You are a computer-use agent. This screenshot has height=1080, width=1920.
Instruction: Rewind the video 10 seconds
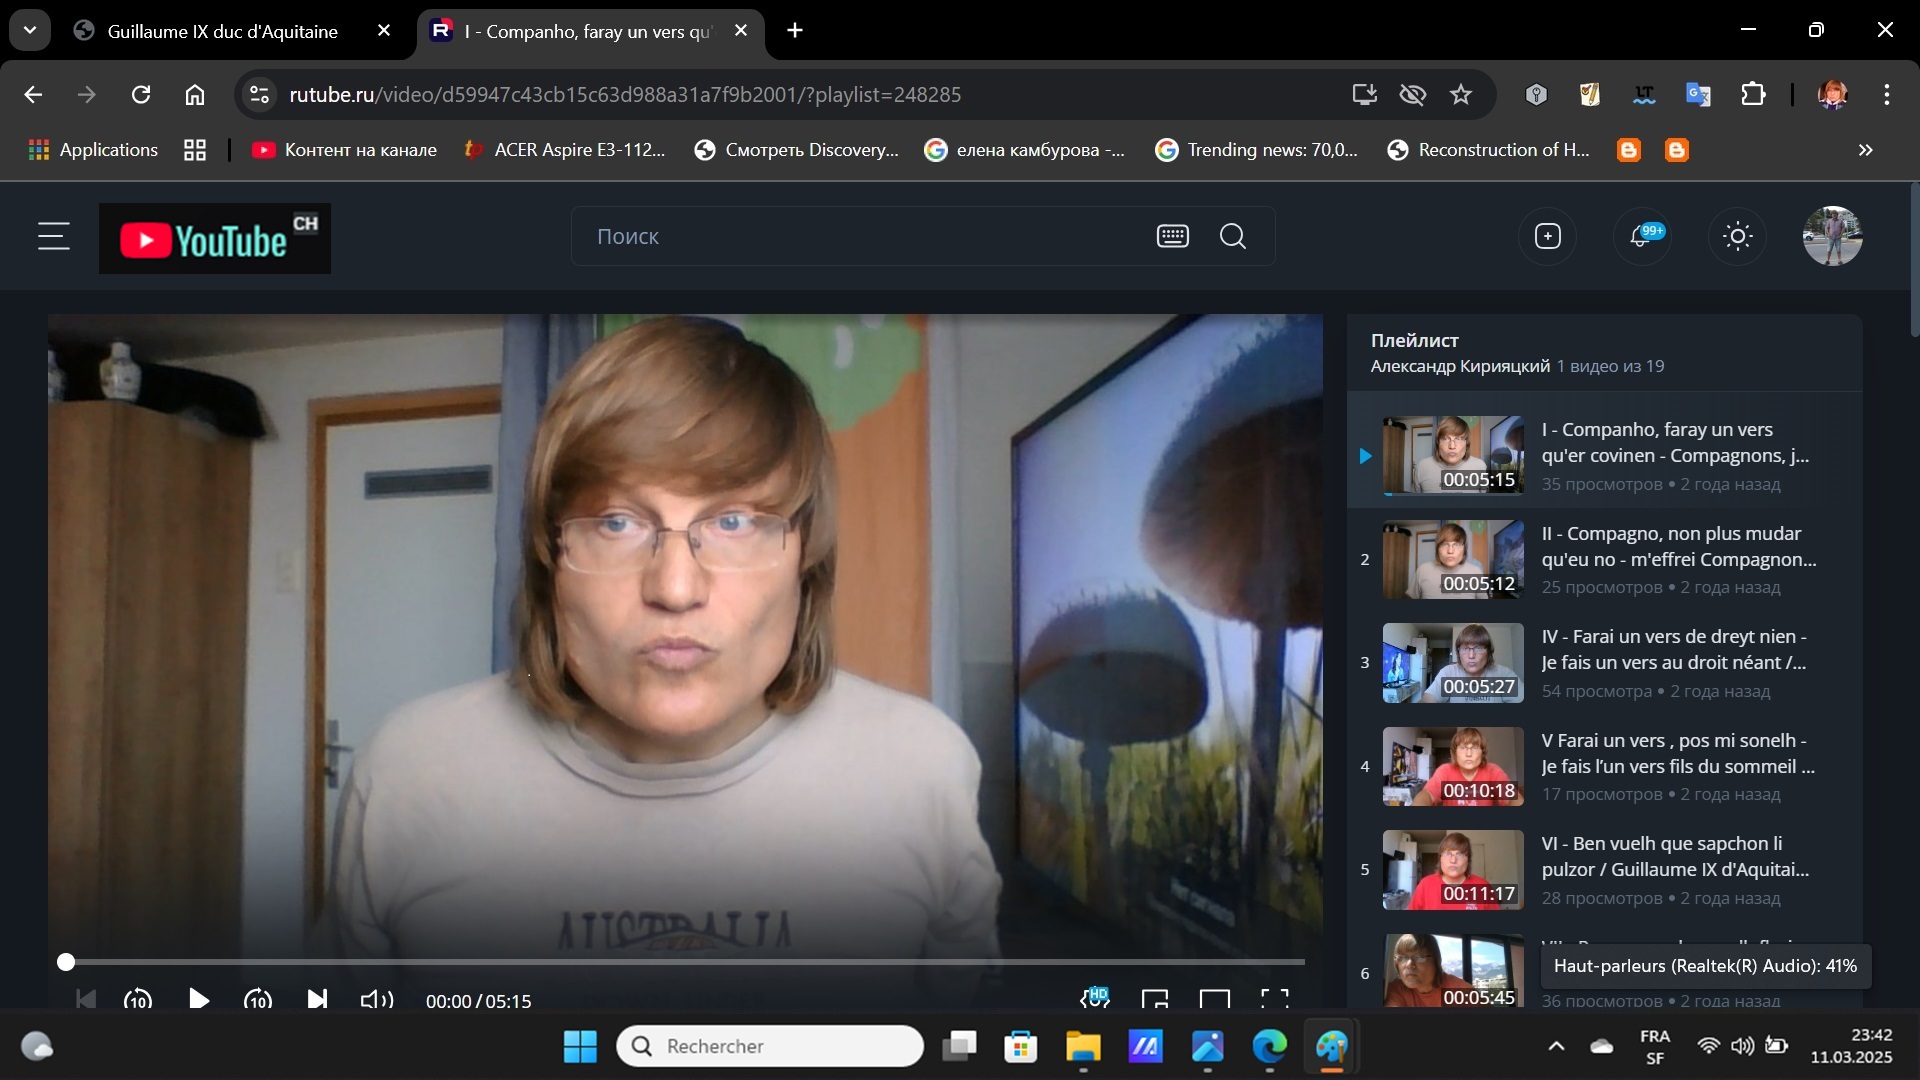click(x=138, y=999)
